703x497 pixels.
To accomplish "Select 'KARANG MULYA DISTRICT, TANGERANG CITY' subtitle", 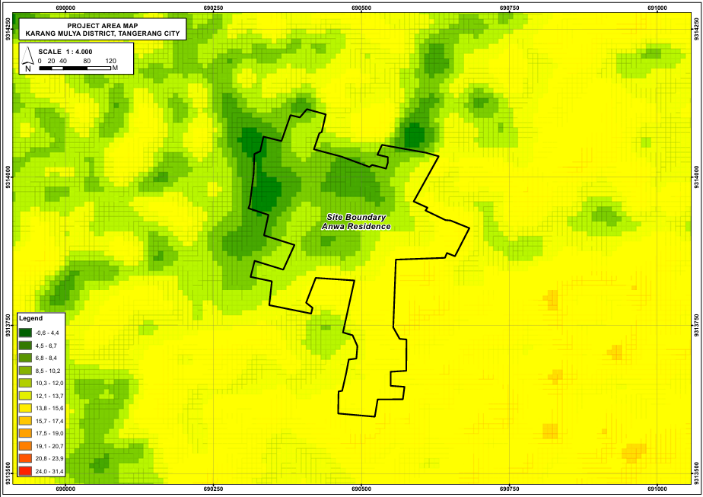I will pos(103,33).
